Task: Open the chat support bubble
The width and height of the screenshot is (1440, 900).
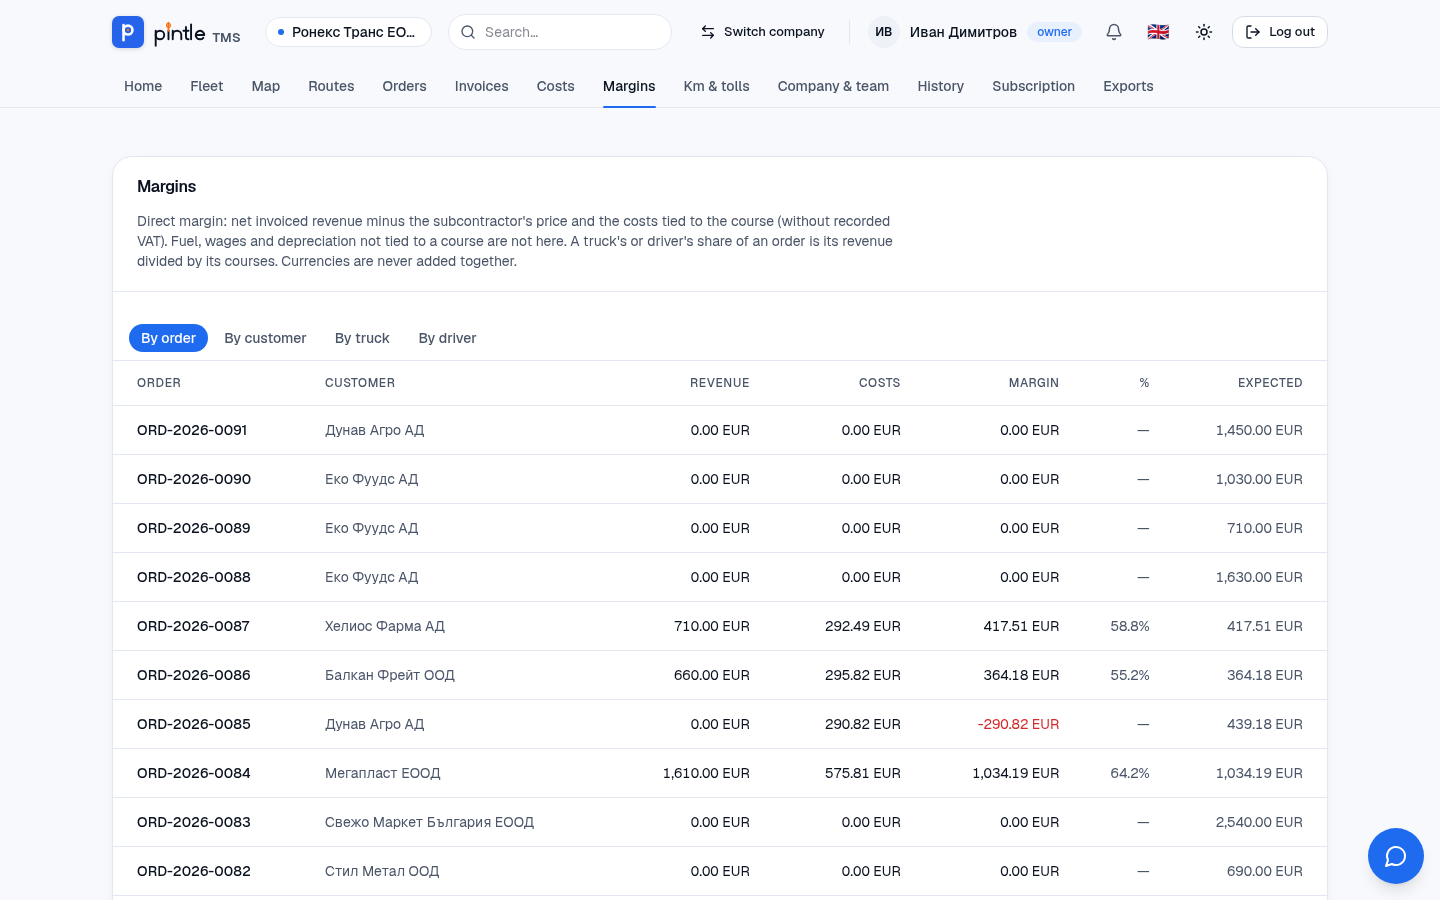Action: click(x=1396, y=856)
